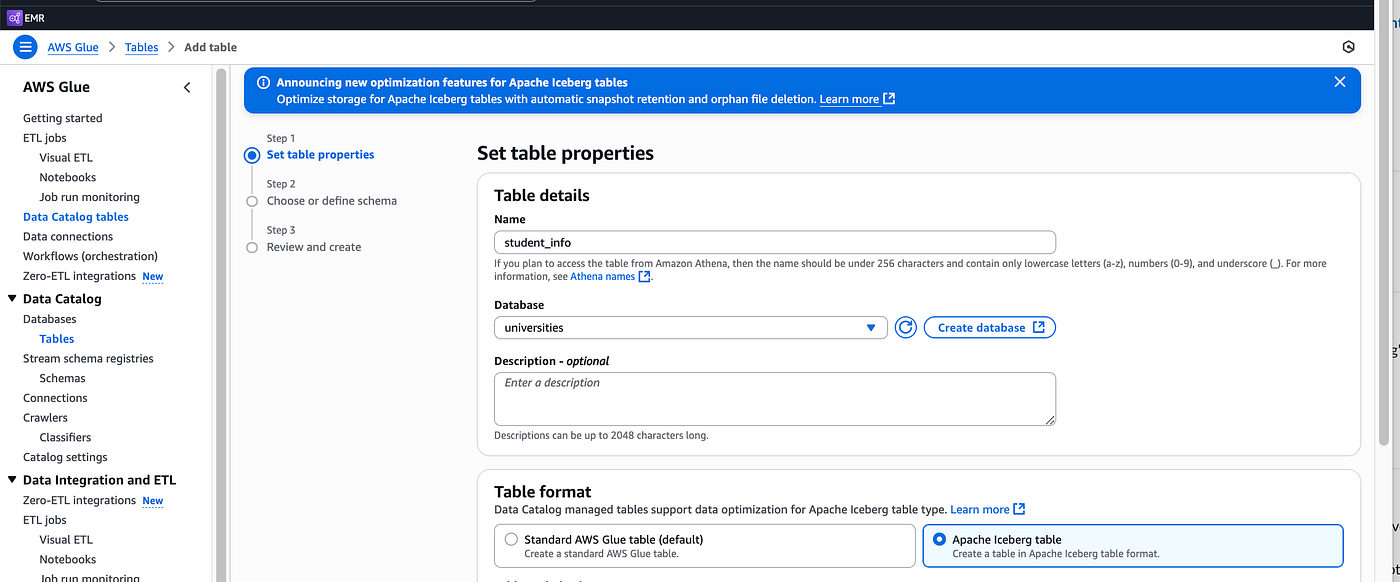1400x582 pixels.
Task: Open Catalog settings in sidebar
Action: coord(65,457)
